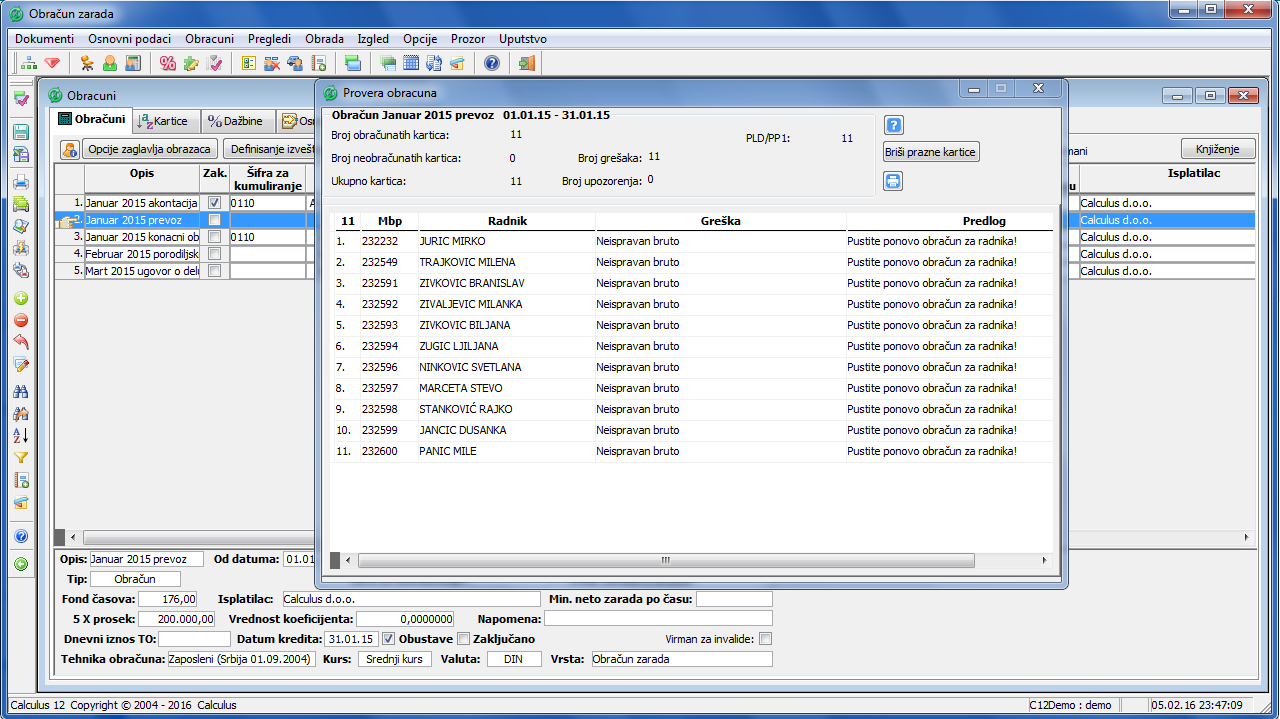Open the organization chart icon in the main toolbar
This screenshot has height=719, width=1280.
[x=30, y=63]
